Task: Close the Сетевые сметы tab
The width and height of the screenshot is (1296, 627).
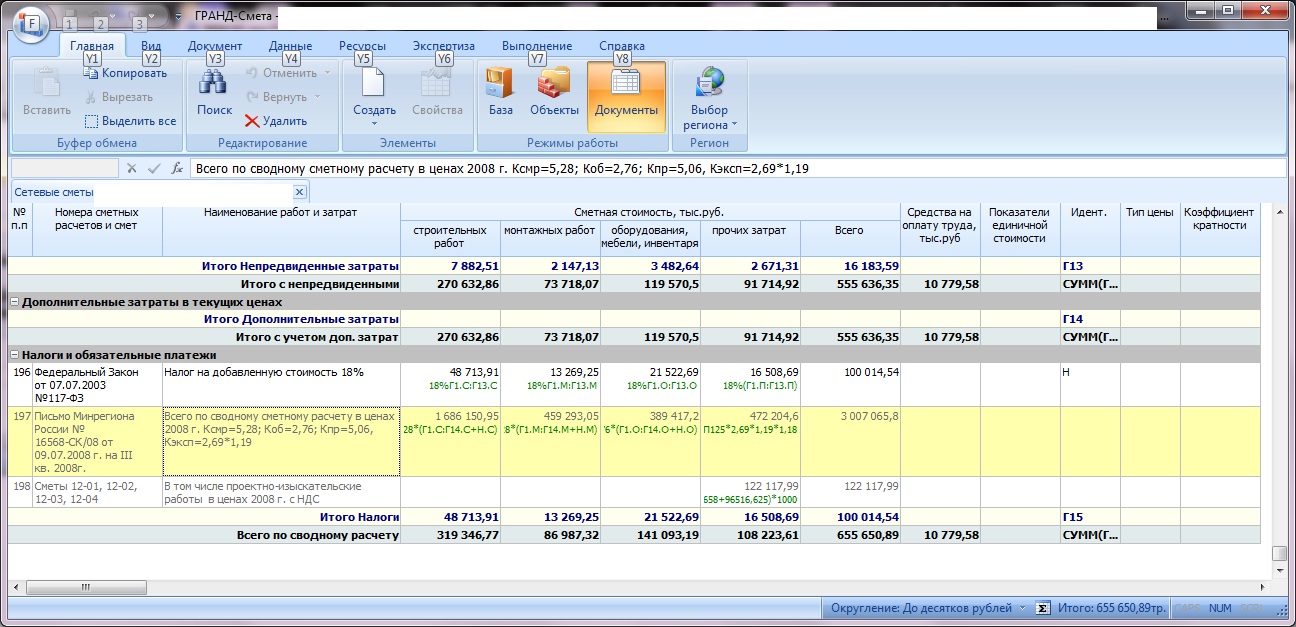Action: (299, 191)
